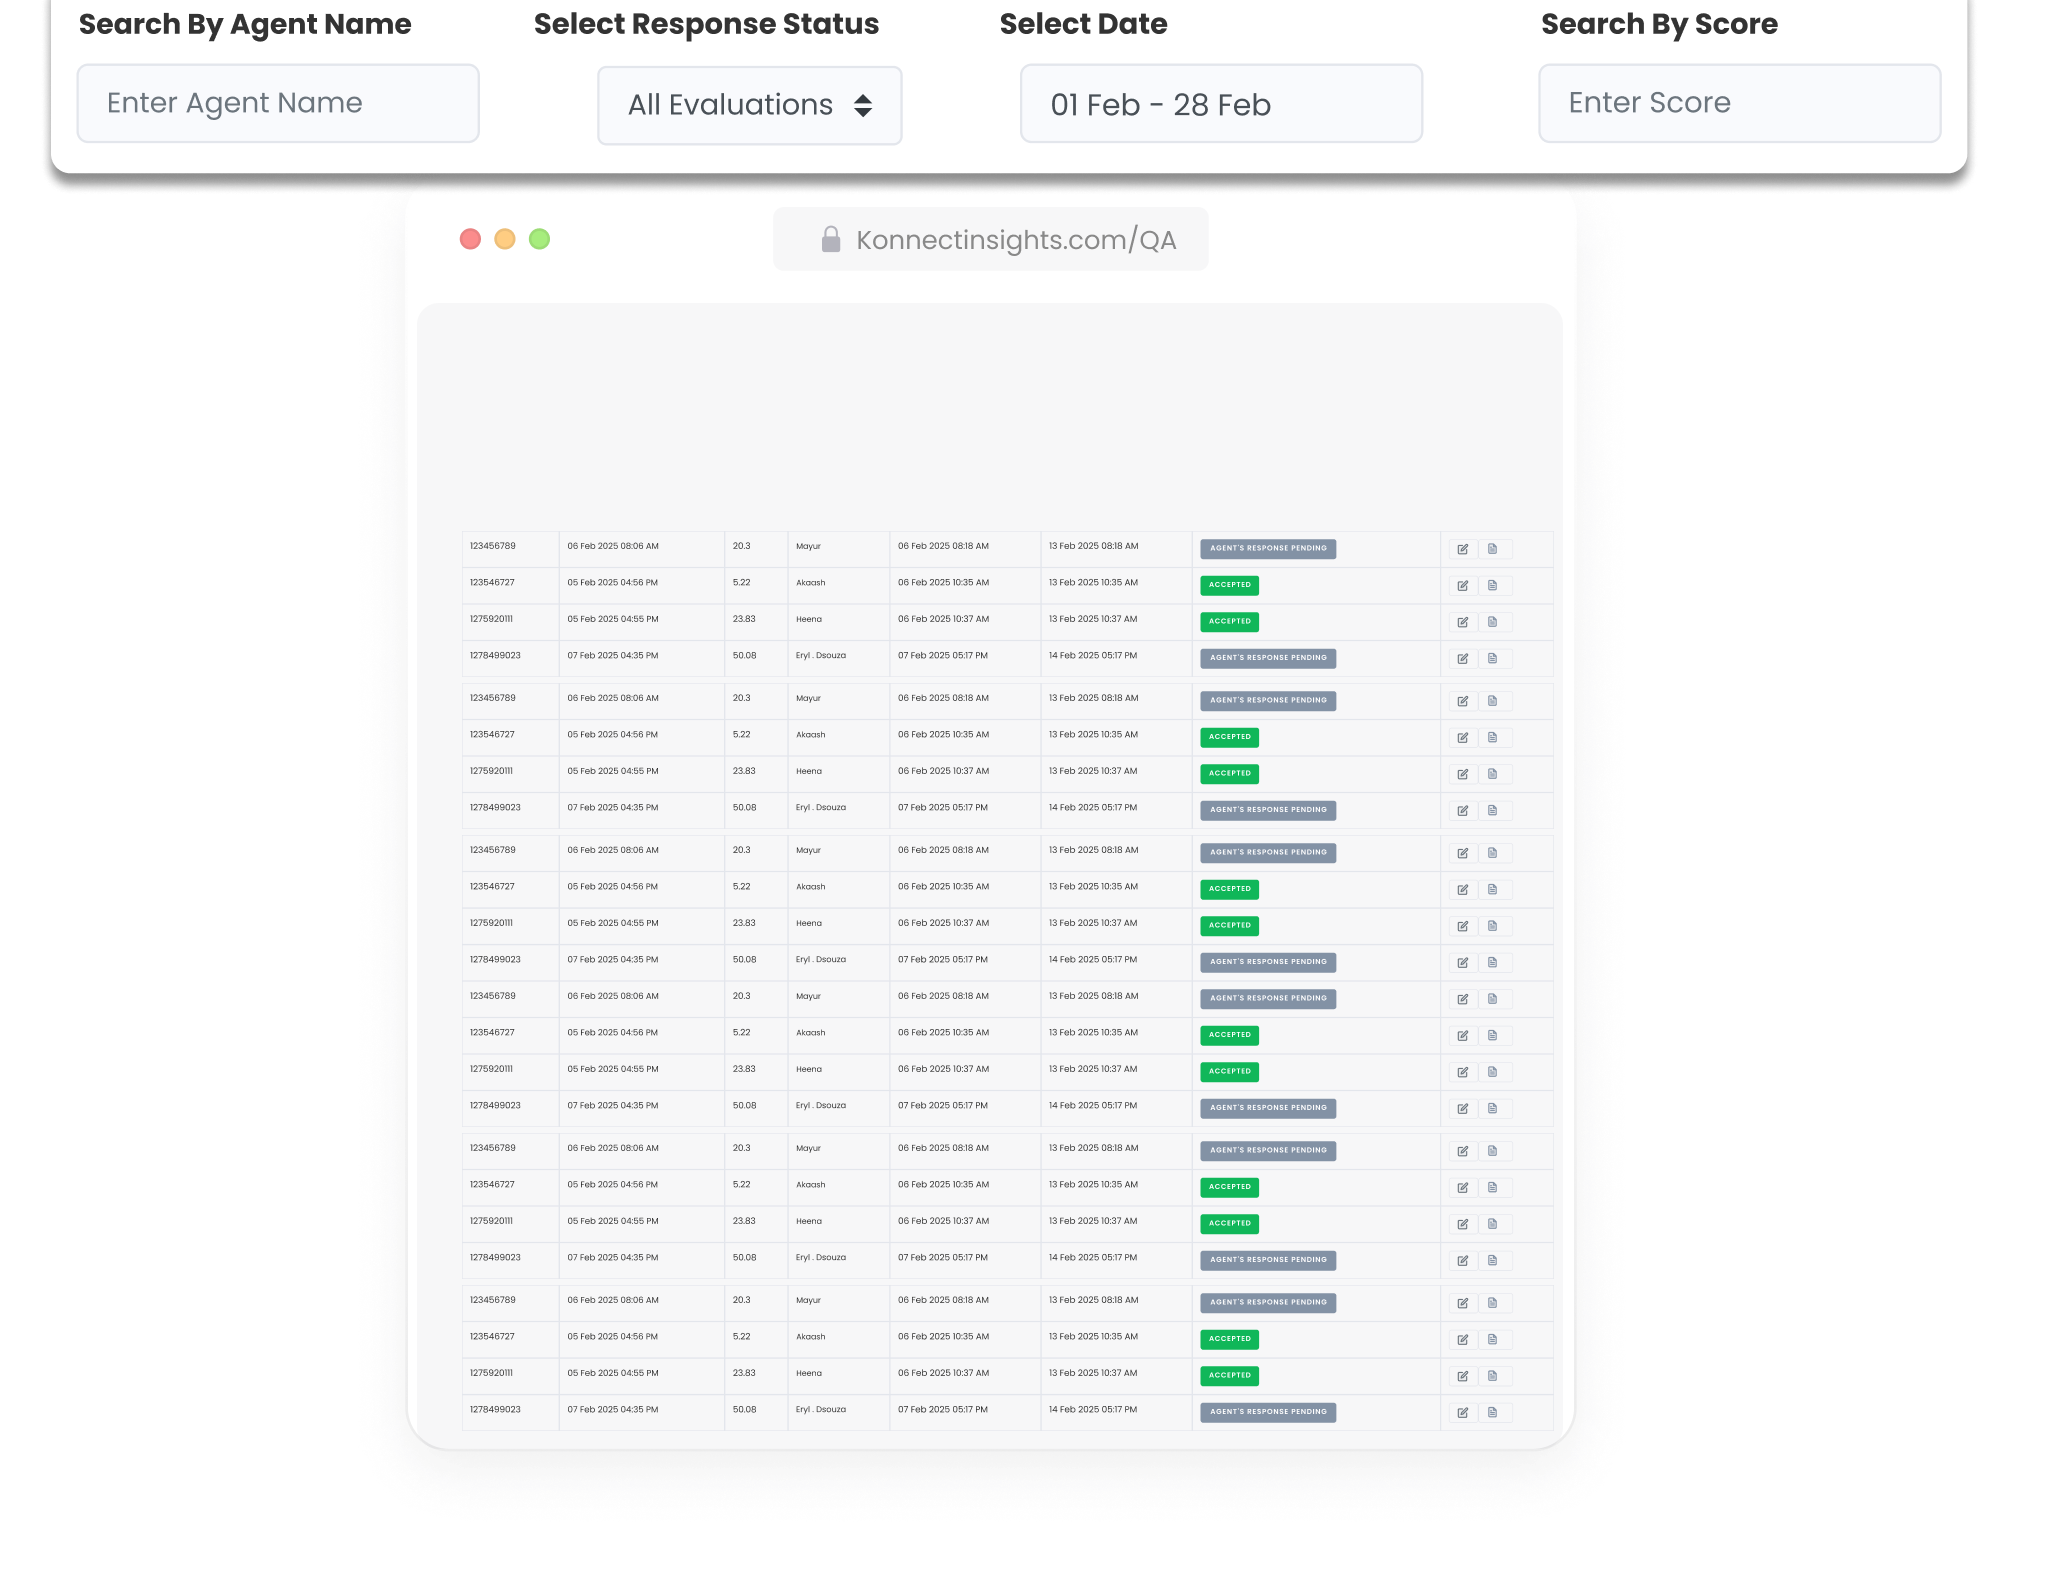Click the Enter Agent Name field
This screenshot has height=1584, width=2052.
tap(278, 103)
